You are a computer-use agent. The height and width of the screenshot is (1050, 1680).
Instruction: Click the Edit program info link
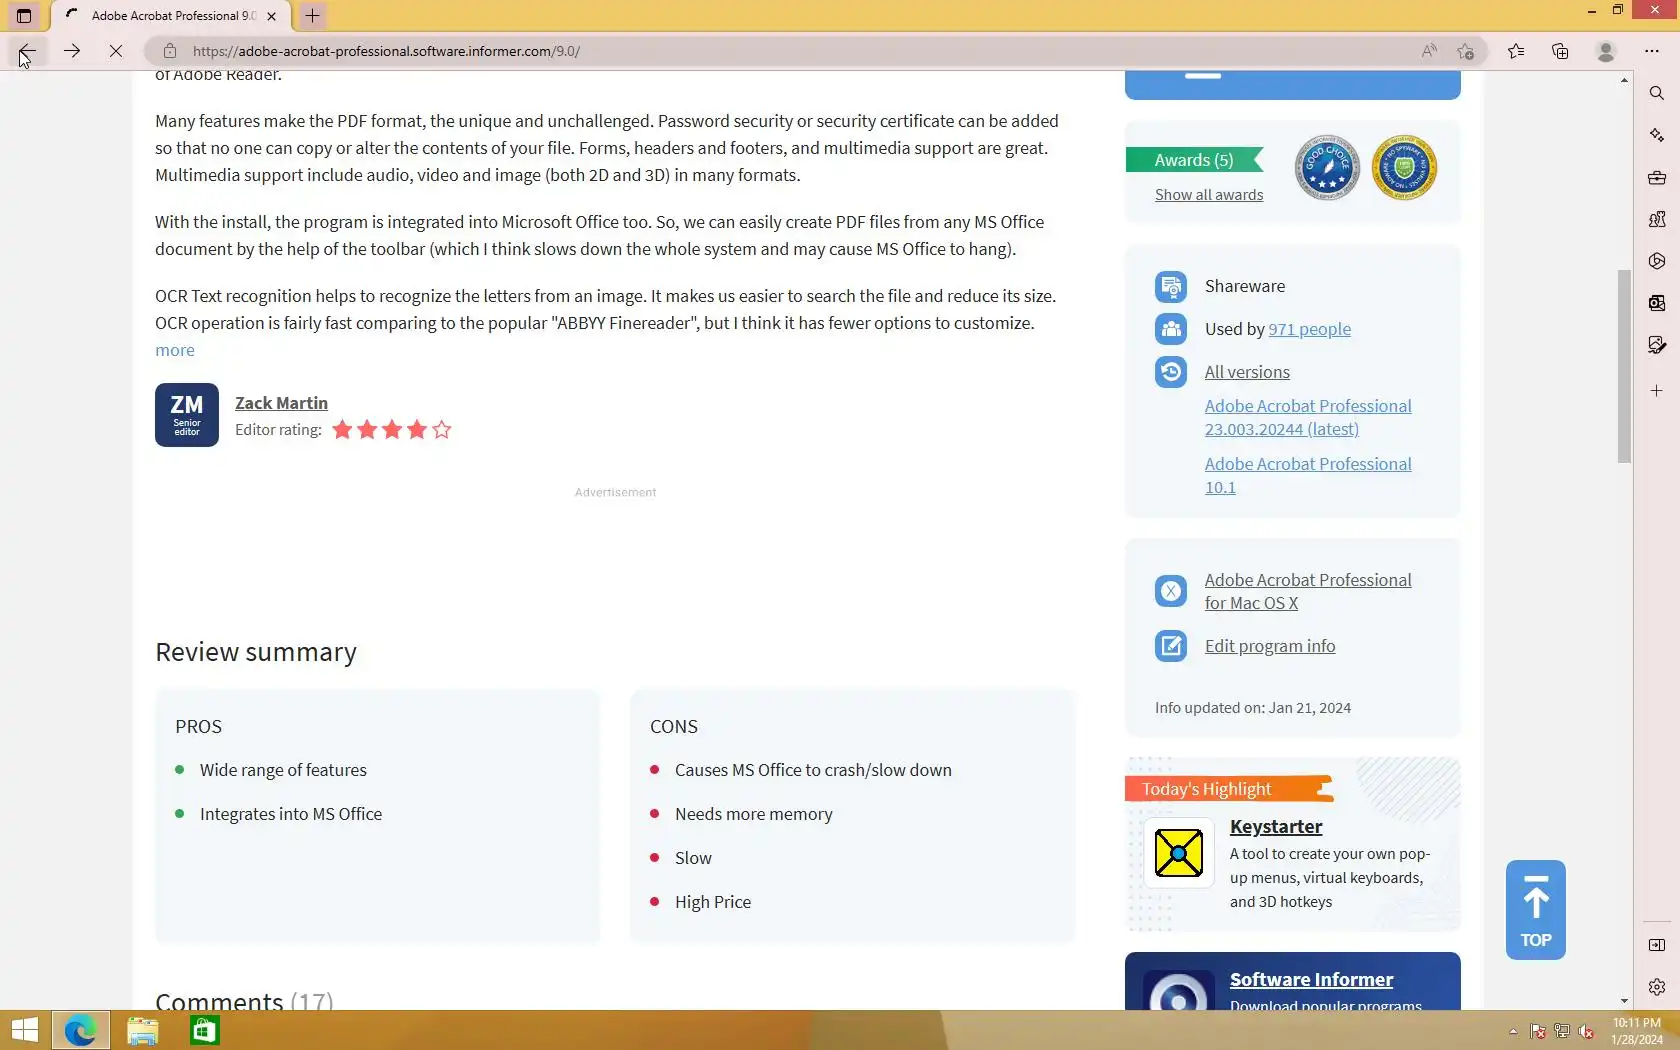(x=1270, y=646)
